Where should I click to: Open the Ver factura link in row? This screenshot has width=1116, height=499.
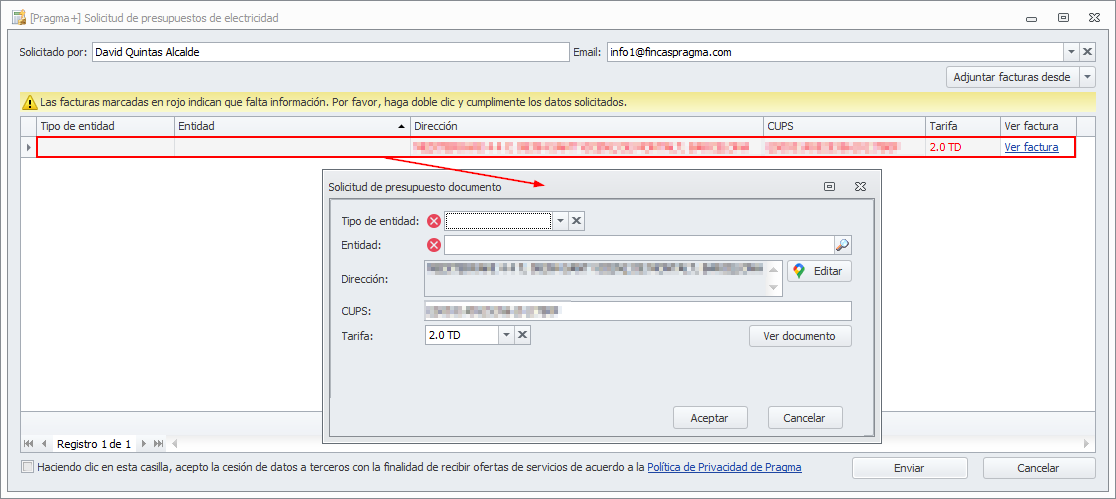(x=1031, y=147)
